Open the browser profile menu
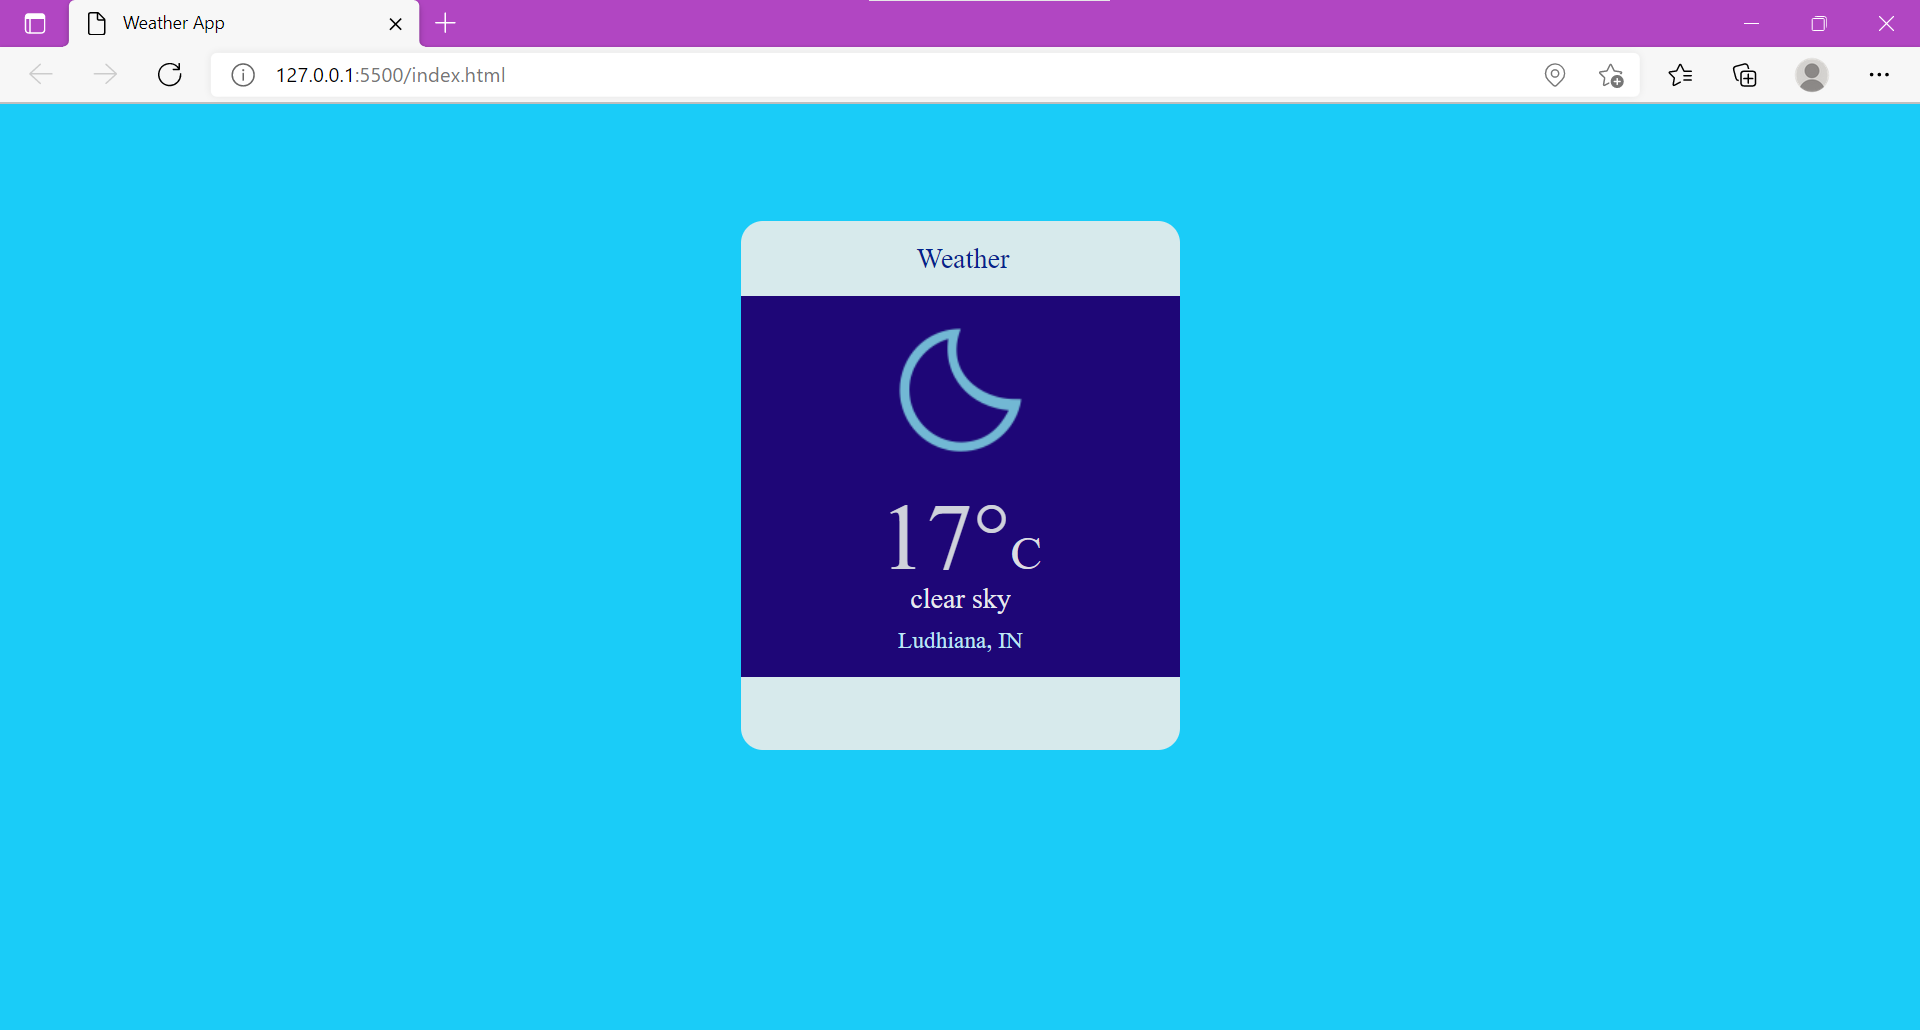Viewport: 1920px width, 1030px height. (1812, 75)
